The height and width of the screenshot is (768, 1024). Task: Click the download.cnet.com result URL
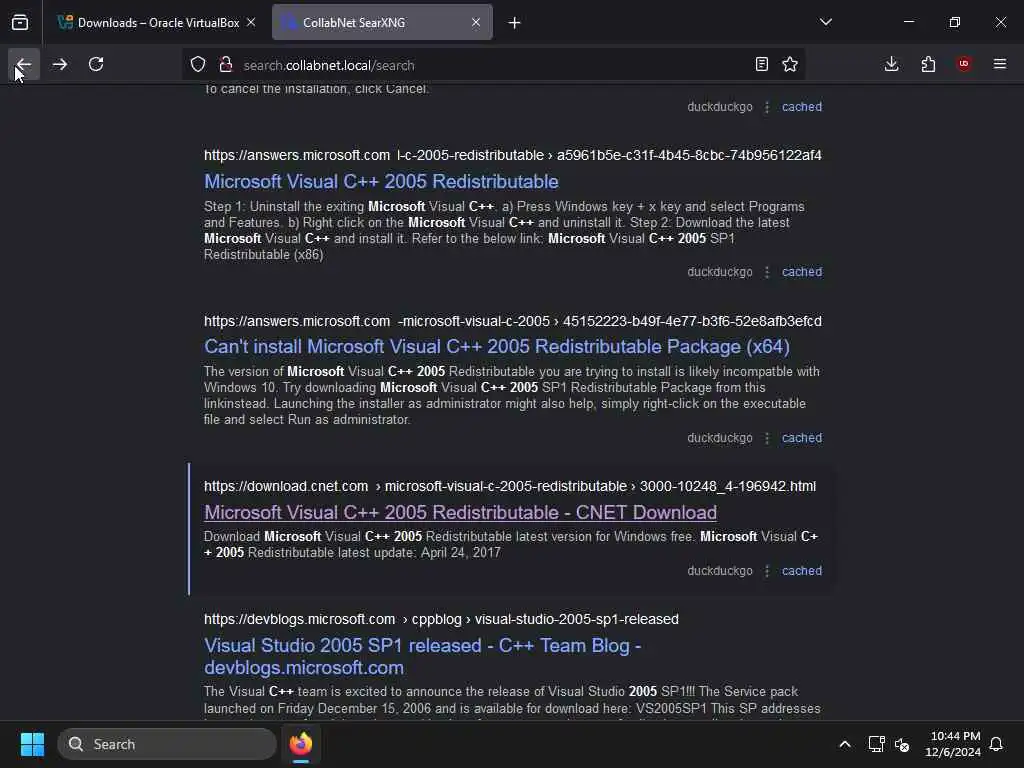pos(509,487)
